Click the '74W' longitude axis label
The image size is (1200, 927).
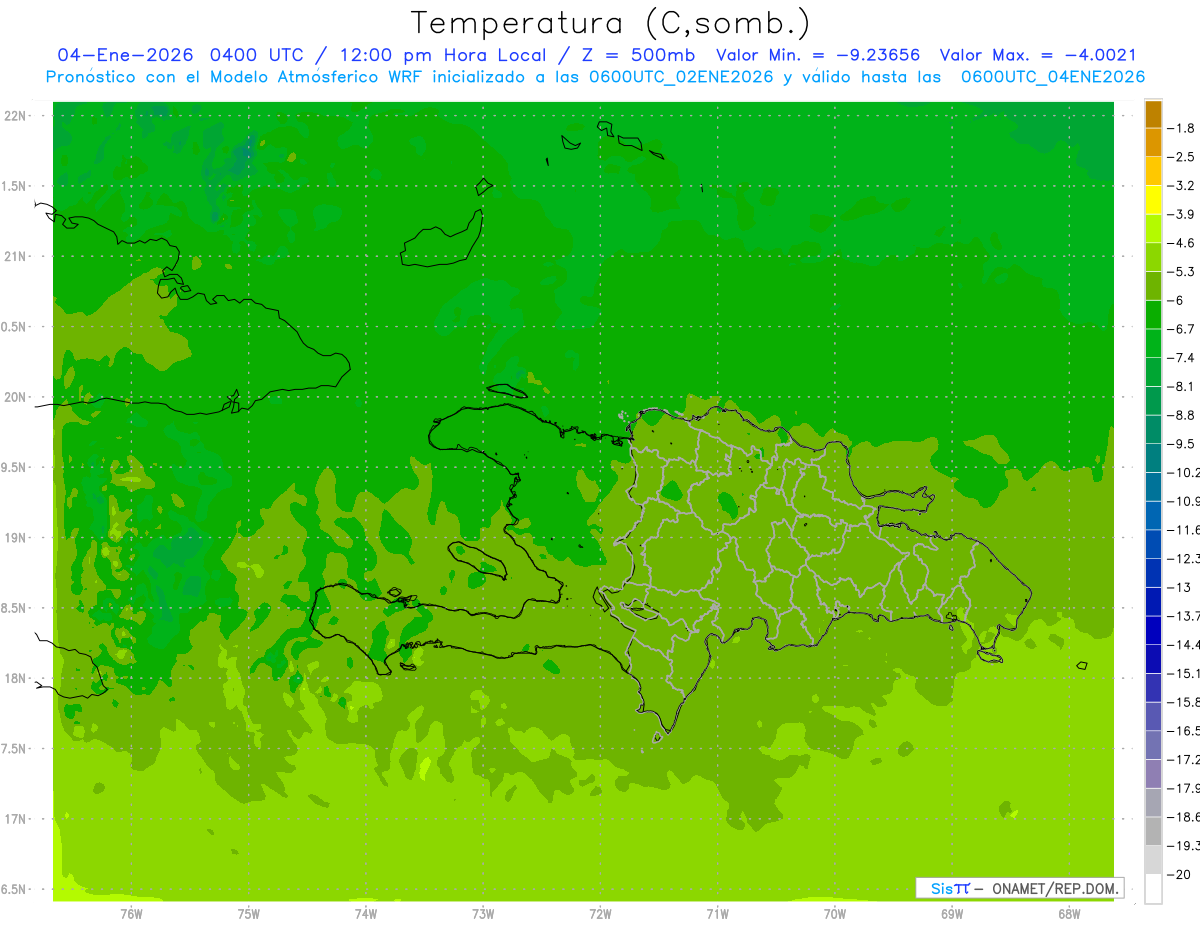coord(366,913)
